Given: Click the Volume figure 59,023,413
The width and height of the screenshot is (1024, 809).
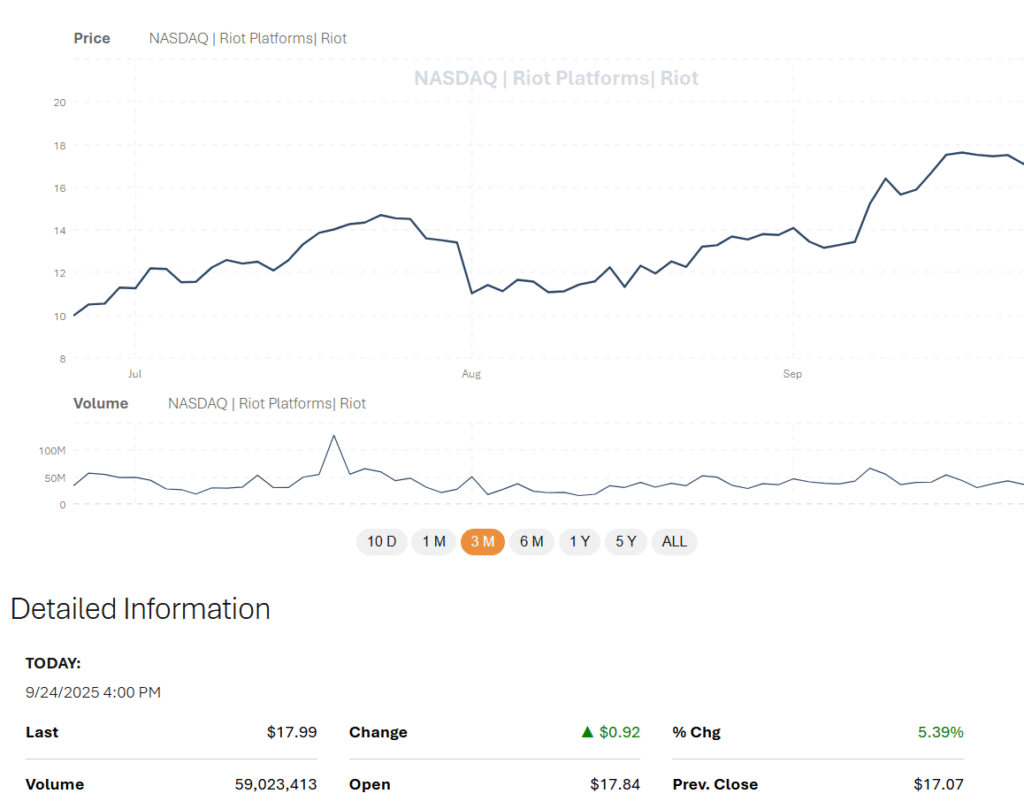Looking at the screenshot, I should [274, 784].
